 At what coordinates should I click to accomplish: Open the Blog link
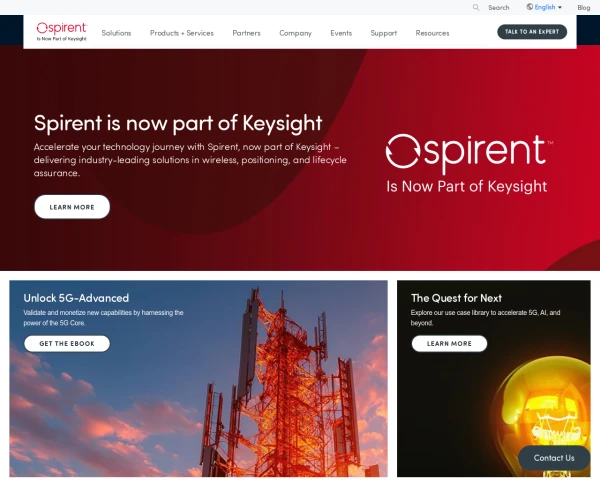point(584,7)
